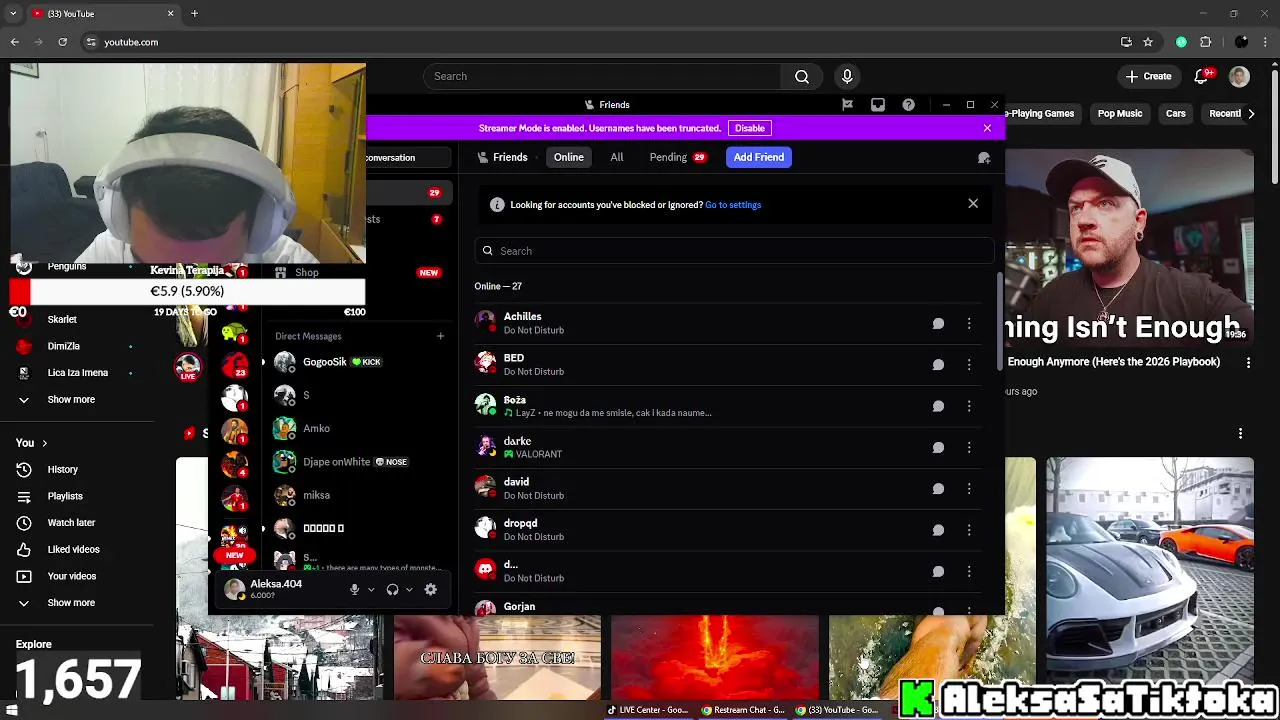Open LIVE Center taskbar item
The width and height of the screenshot is (1280, 720).
click(648, 710)
